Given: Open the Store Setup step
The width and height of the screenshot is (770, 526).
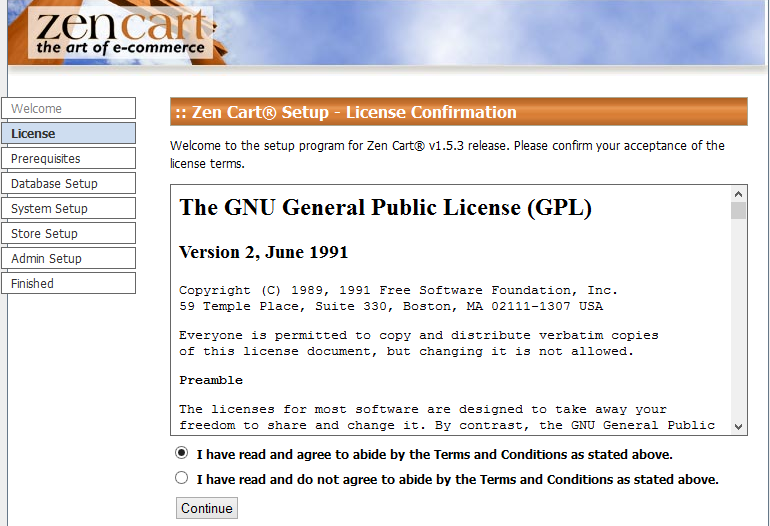Looking at the screenshot, I should pos(69,233).
